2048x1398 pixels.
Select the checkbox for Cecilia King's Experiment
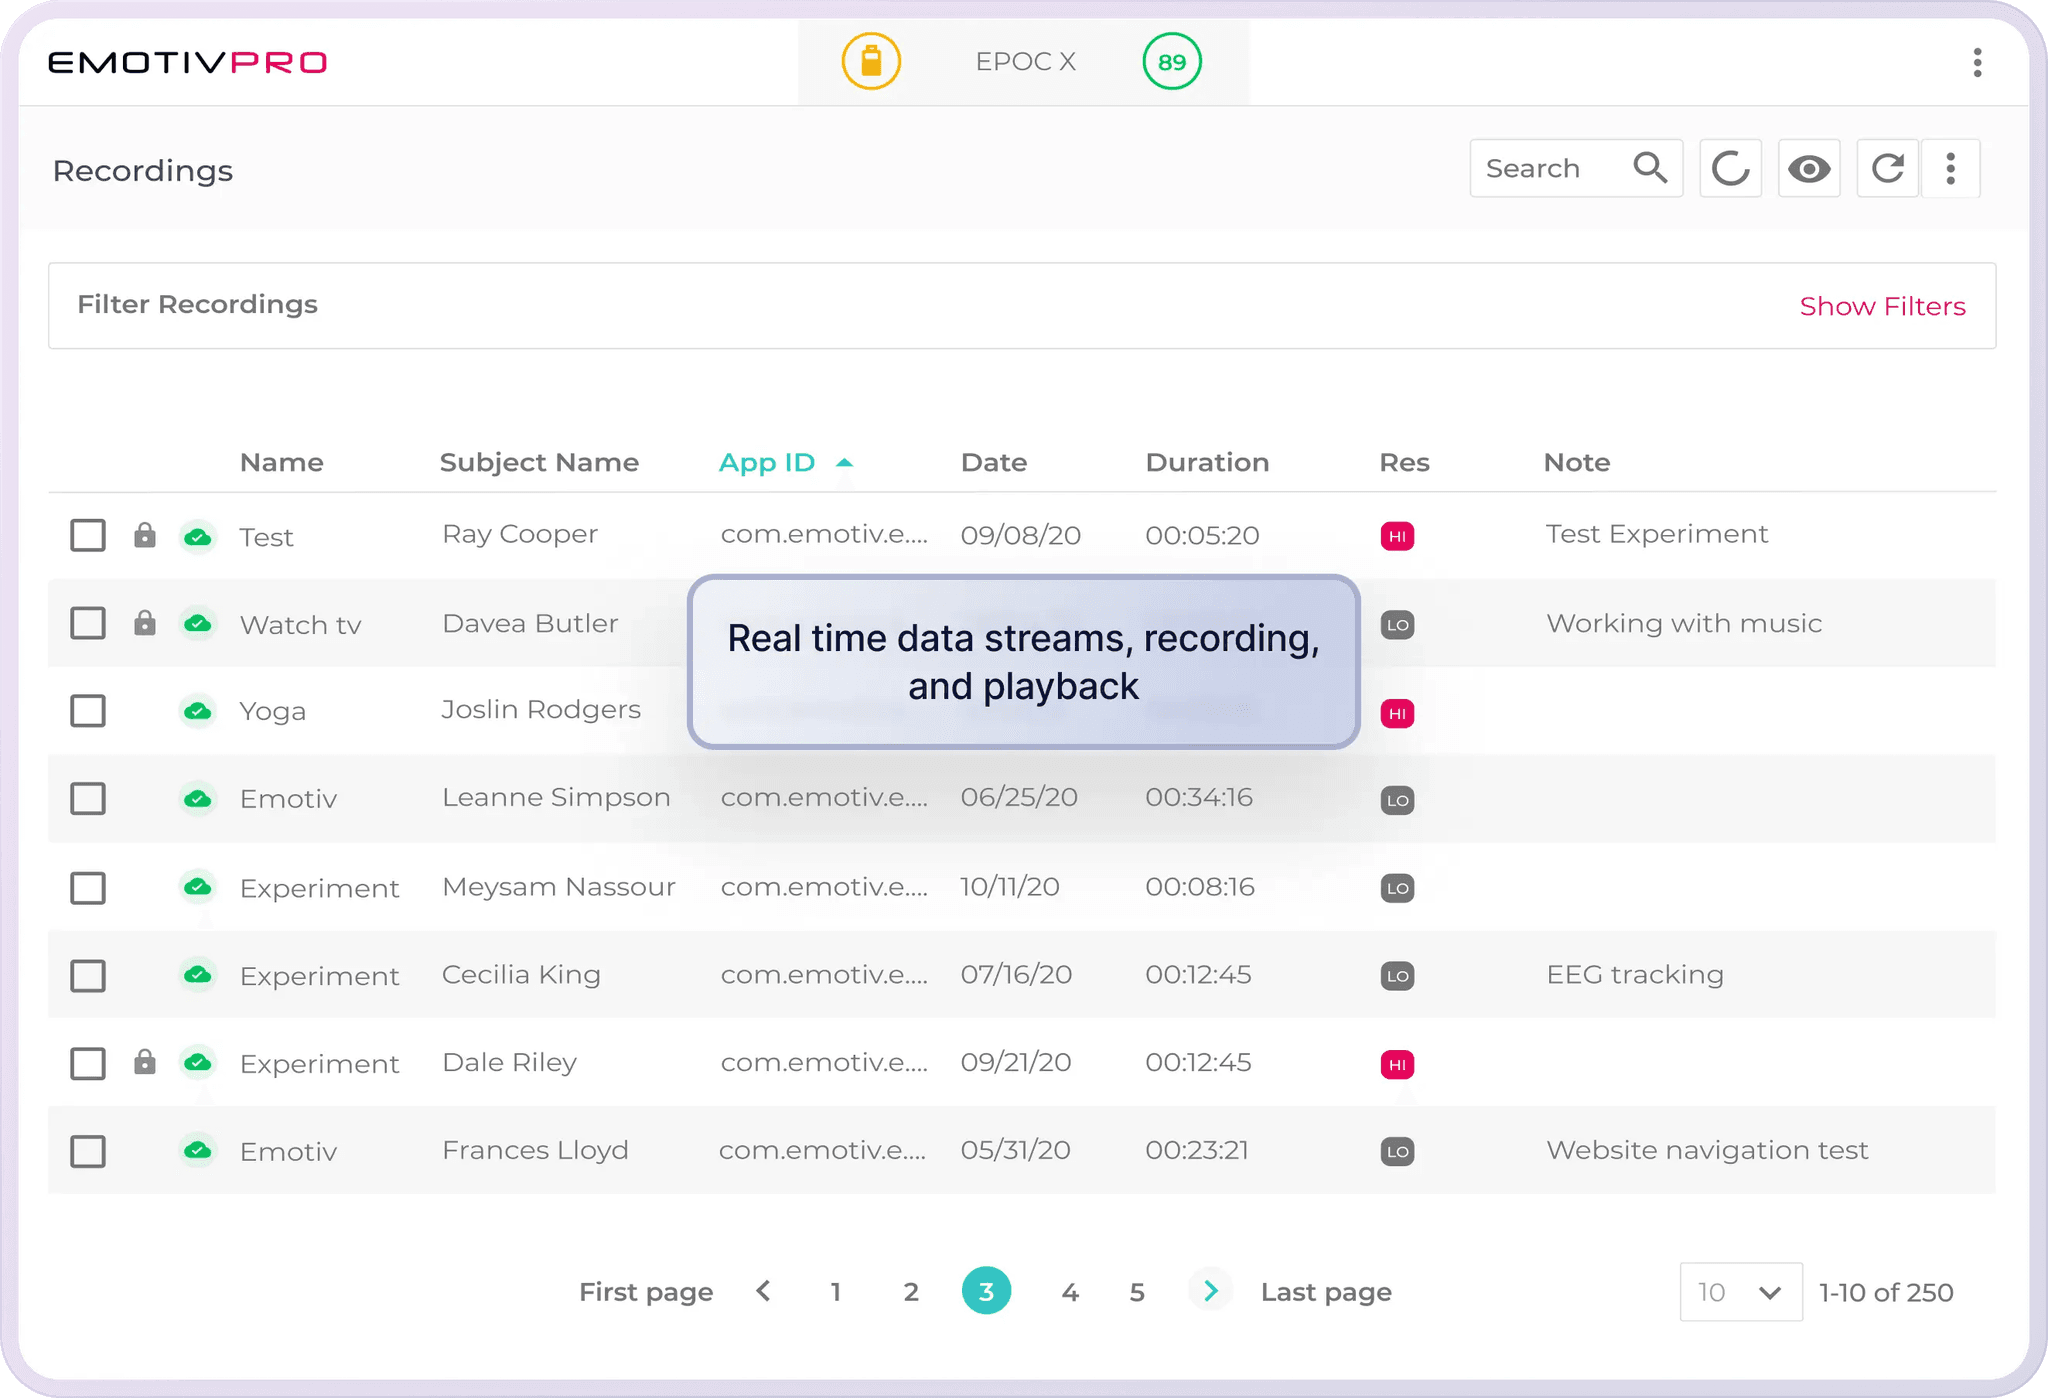[88, 975]
